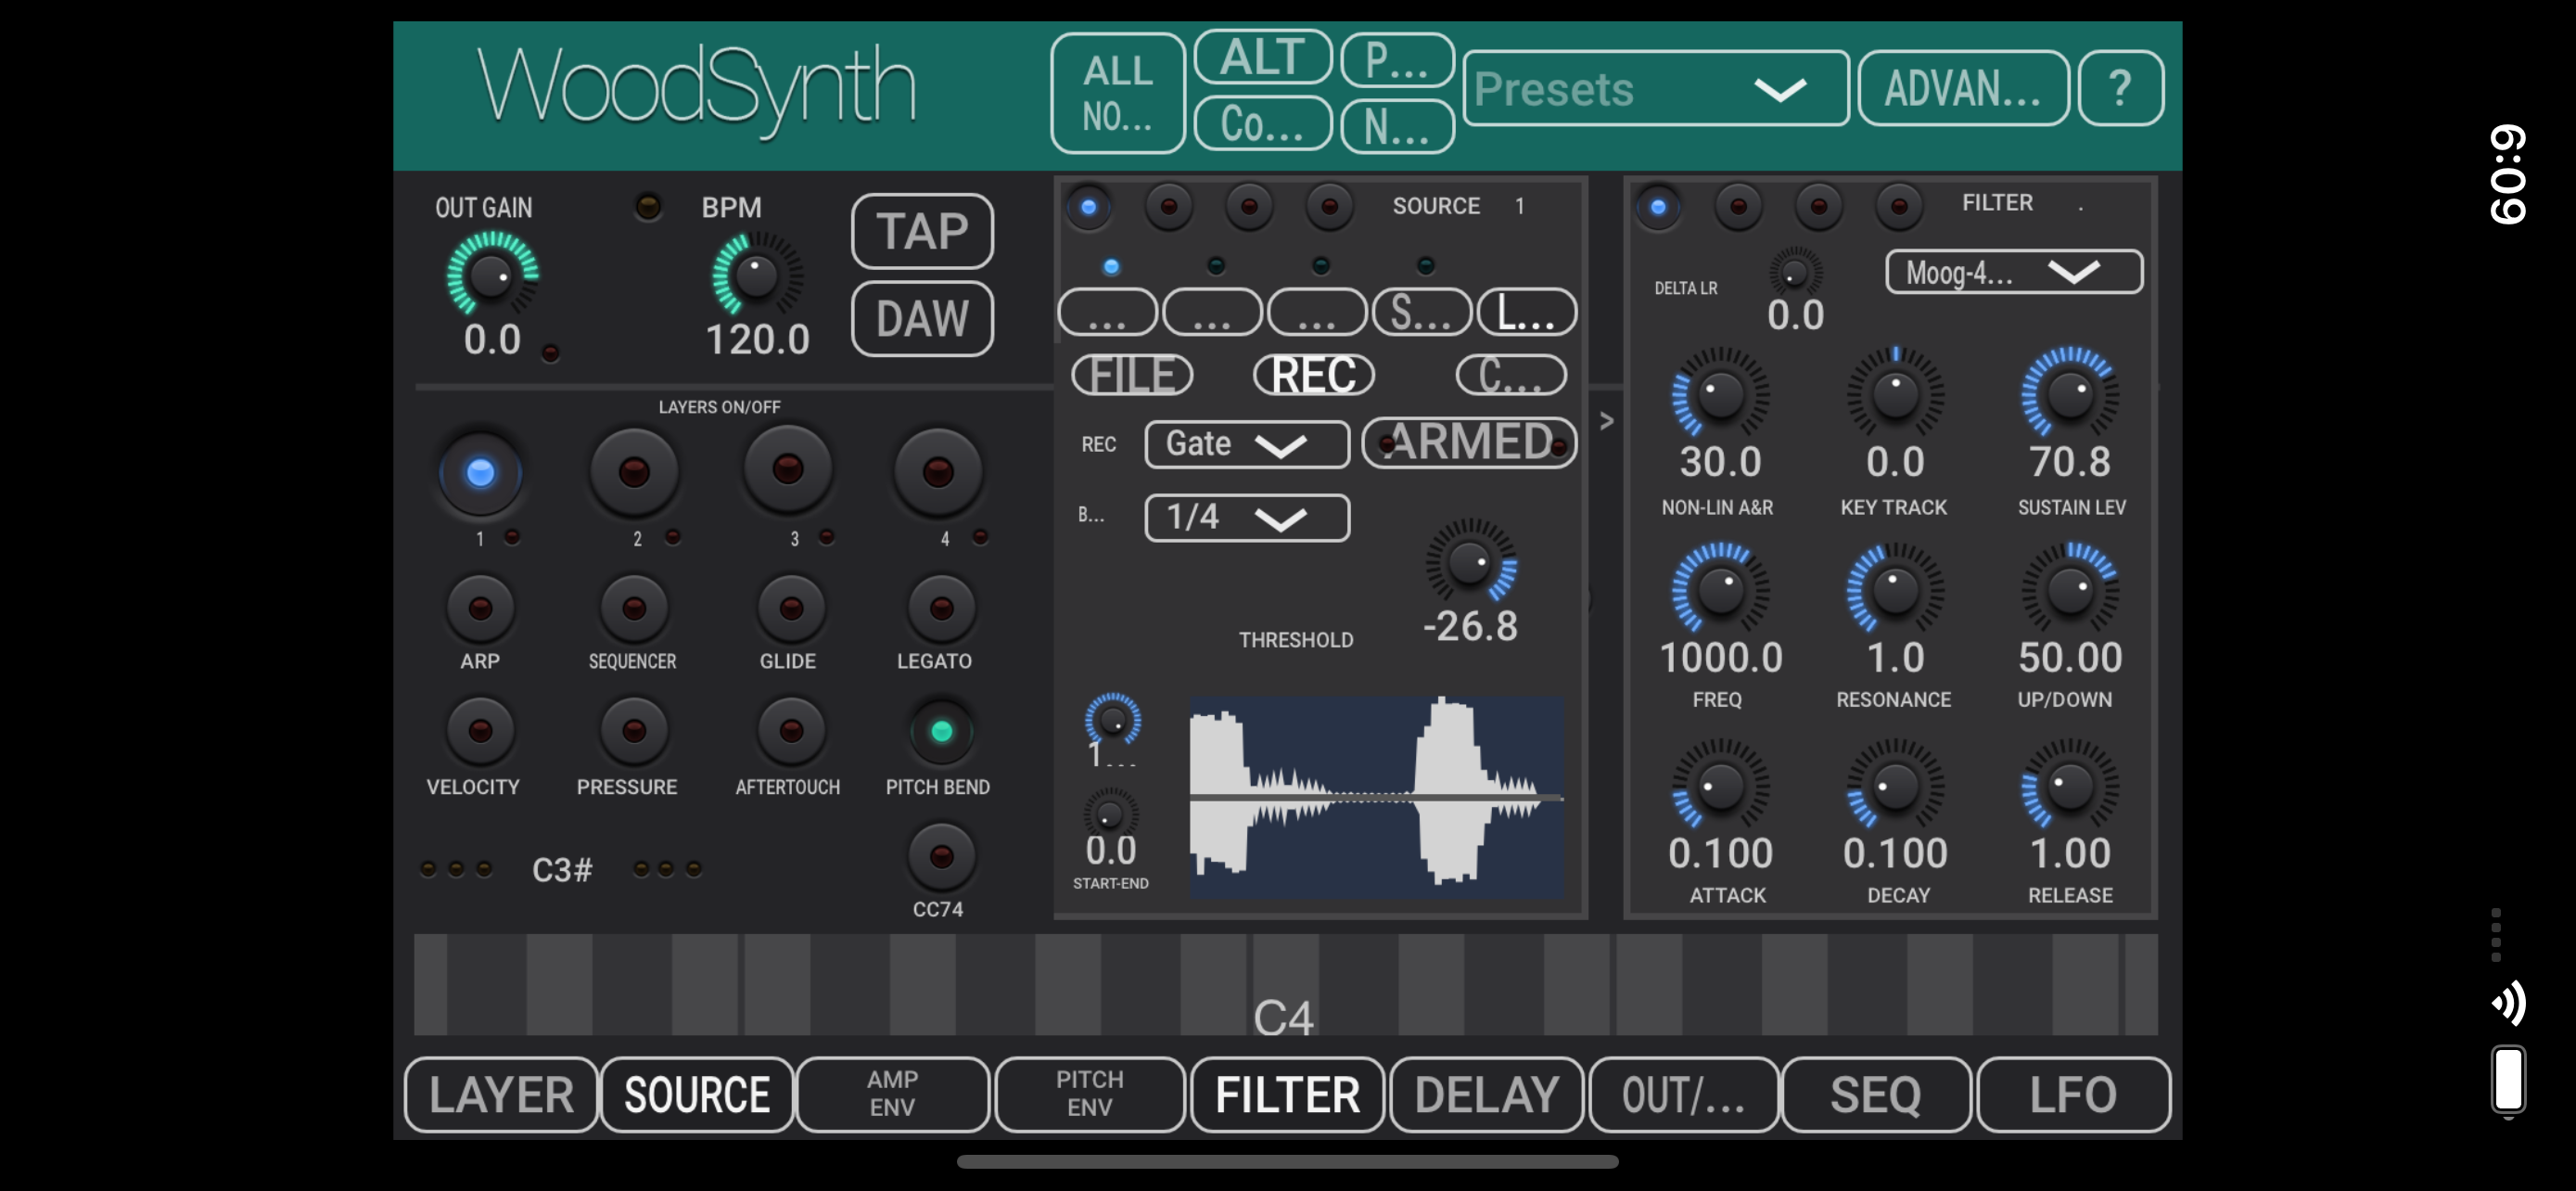Viewport: 2576px width, 1191px height.
Task: Click the DAW sync button
Action: 922,319
